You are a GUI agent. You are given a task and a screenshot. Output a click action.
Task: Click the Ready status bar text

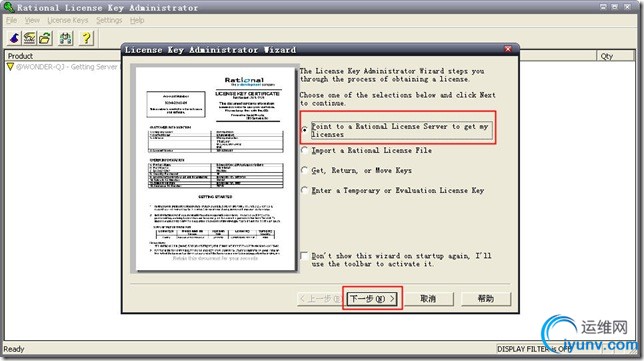14,349
